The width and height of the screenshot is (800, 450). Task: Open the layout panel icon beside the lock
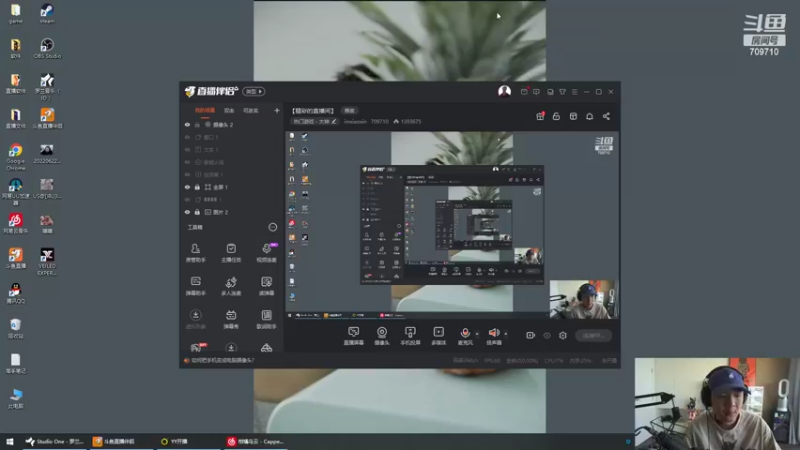[x=573, y=116]
